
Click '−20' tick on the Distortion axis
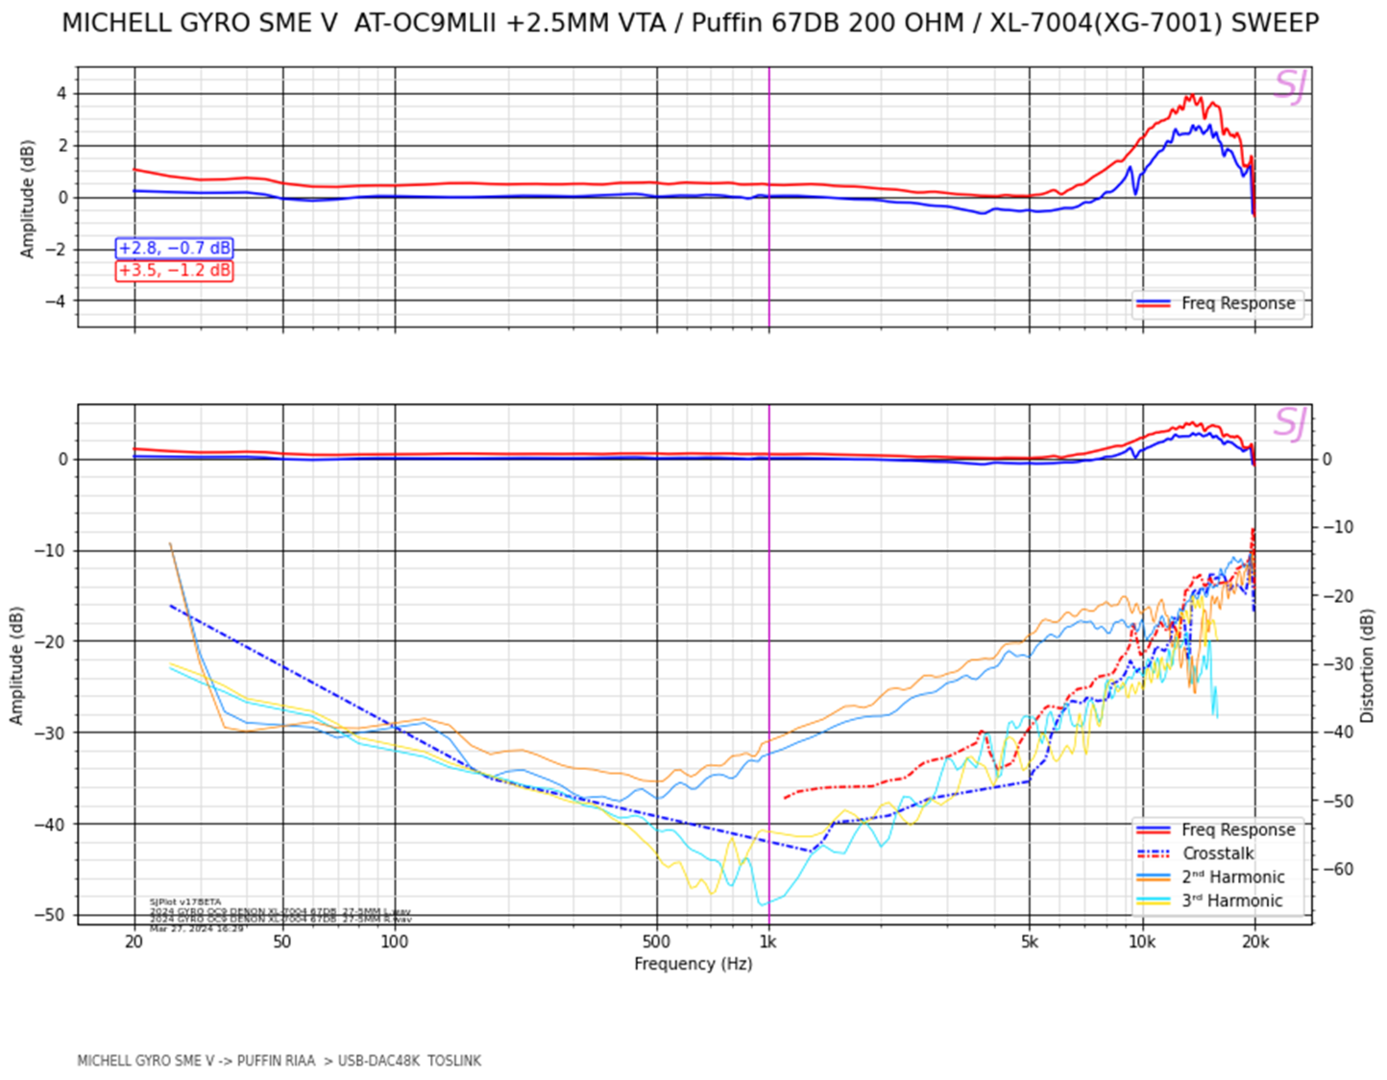pyautogui.click(x=1337, y=596)
